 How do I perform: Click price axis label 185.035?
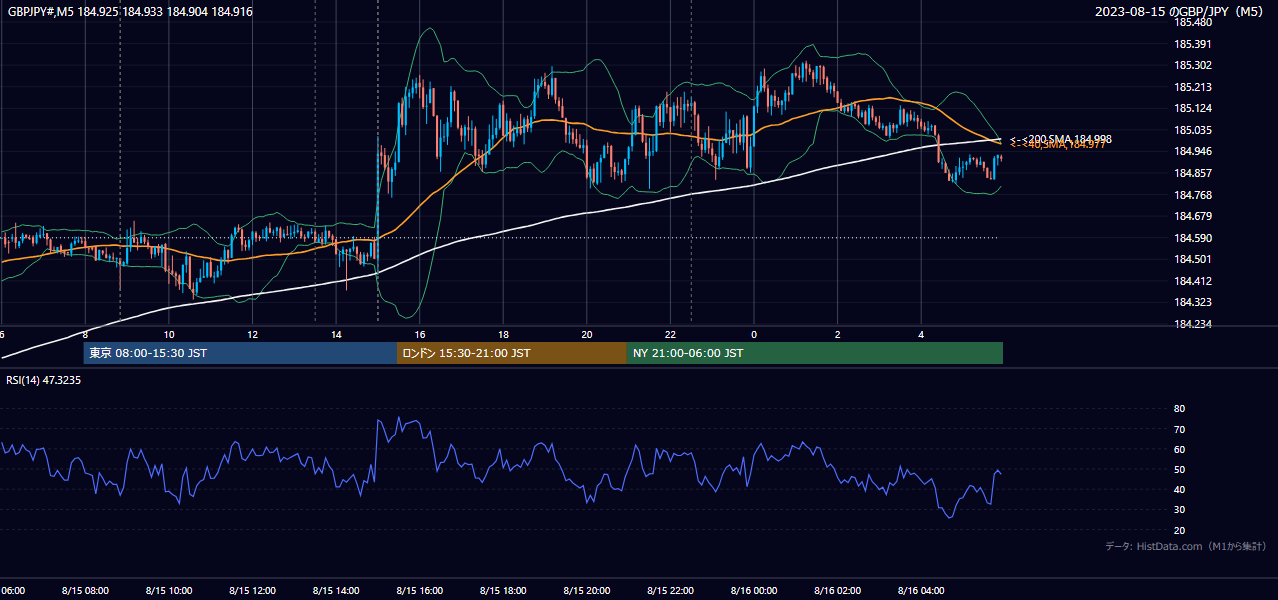pos(1191,130)
